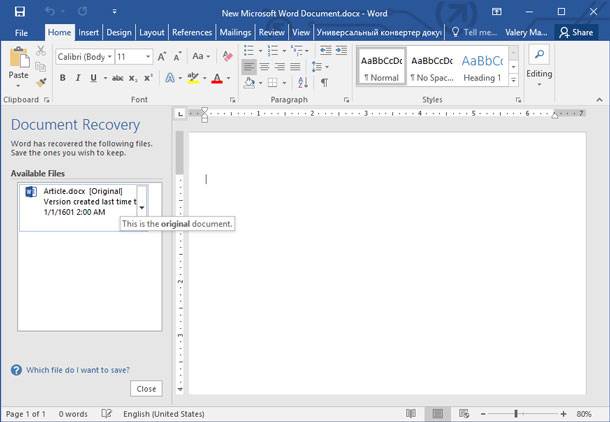Align text left
Viewport: 610px width, 422px height.
pyautogui.click(x=249, y=67)
